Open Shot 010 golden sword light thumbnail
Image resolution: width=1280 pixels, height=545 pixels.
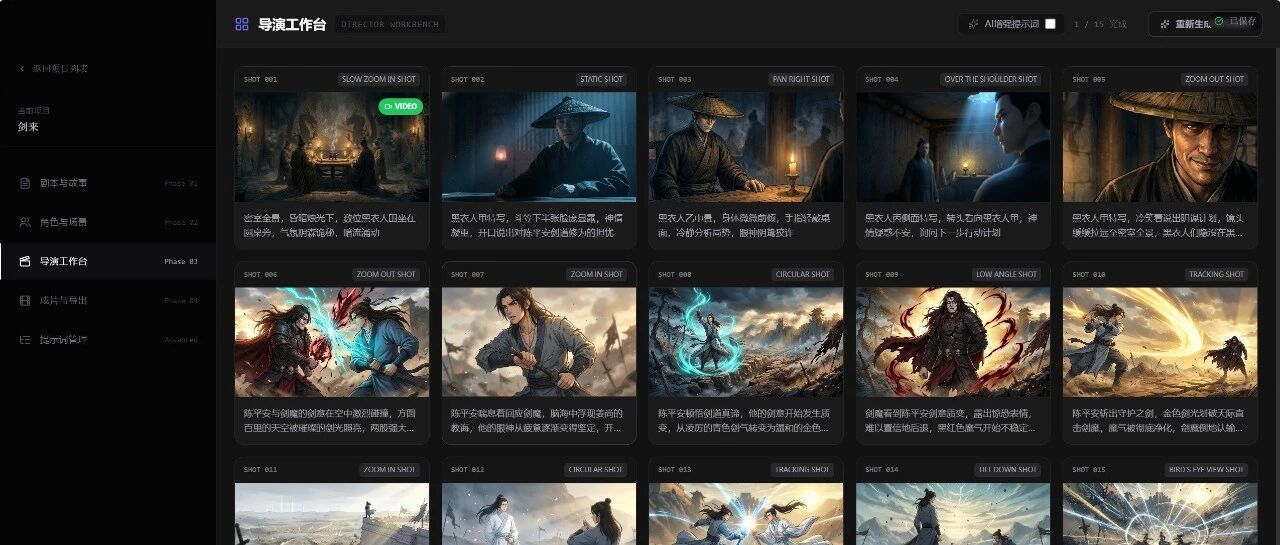(x=1160, y=342)
